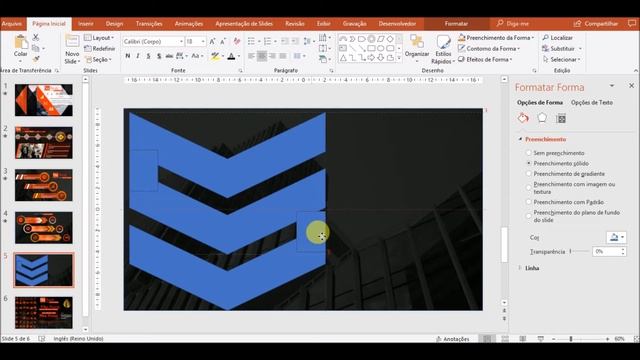This screenshot has width=640, height=360.
Task: Open Estilos Rápidos quick styles
Action: (x=443, y=49)
